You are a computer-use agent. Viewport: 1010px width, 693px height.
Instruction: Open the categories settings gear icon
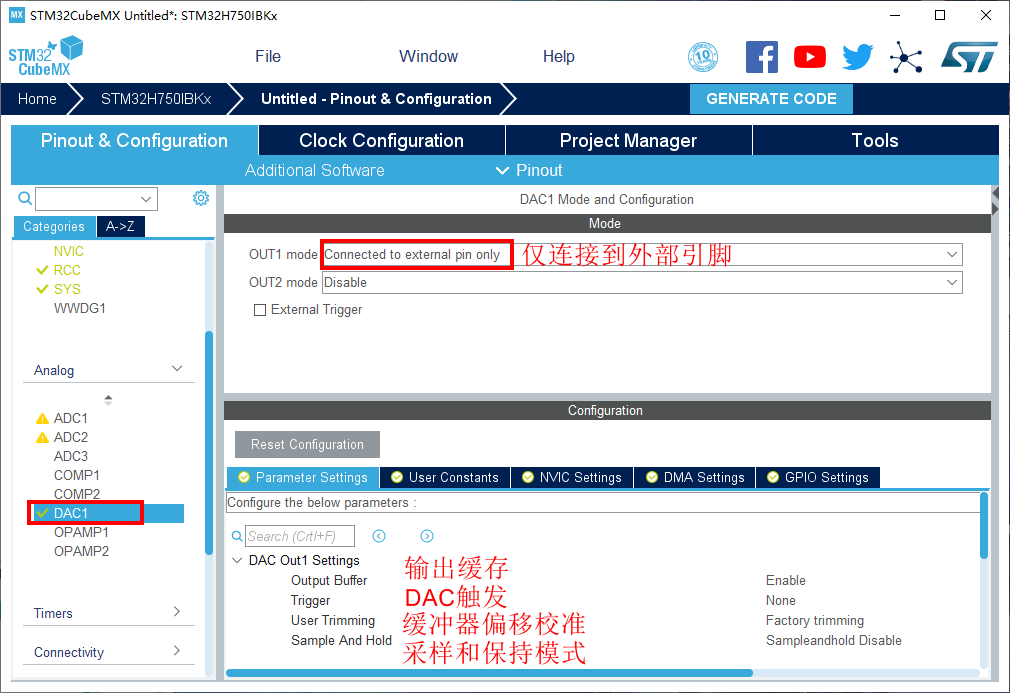(200, 198)
